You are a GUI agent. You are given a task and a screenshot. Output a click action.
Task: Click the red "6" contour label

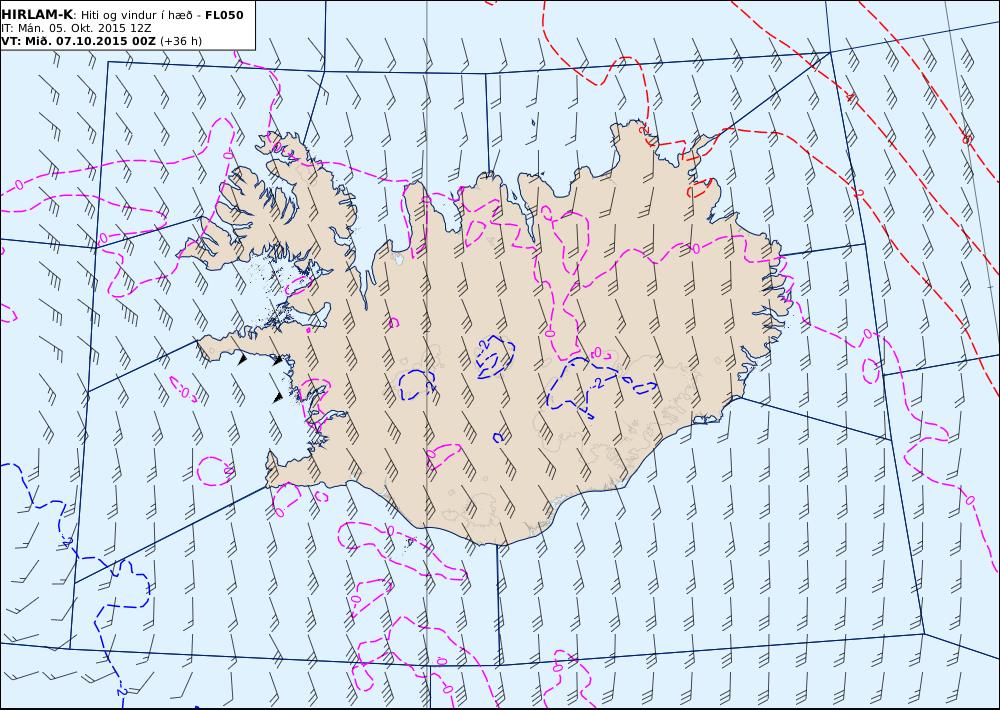[x=966, y=139]
